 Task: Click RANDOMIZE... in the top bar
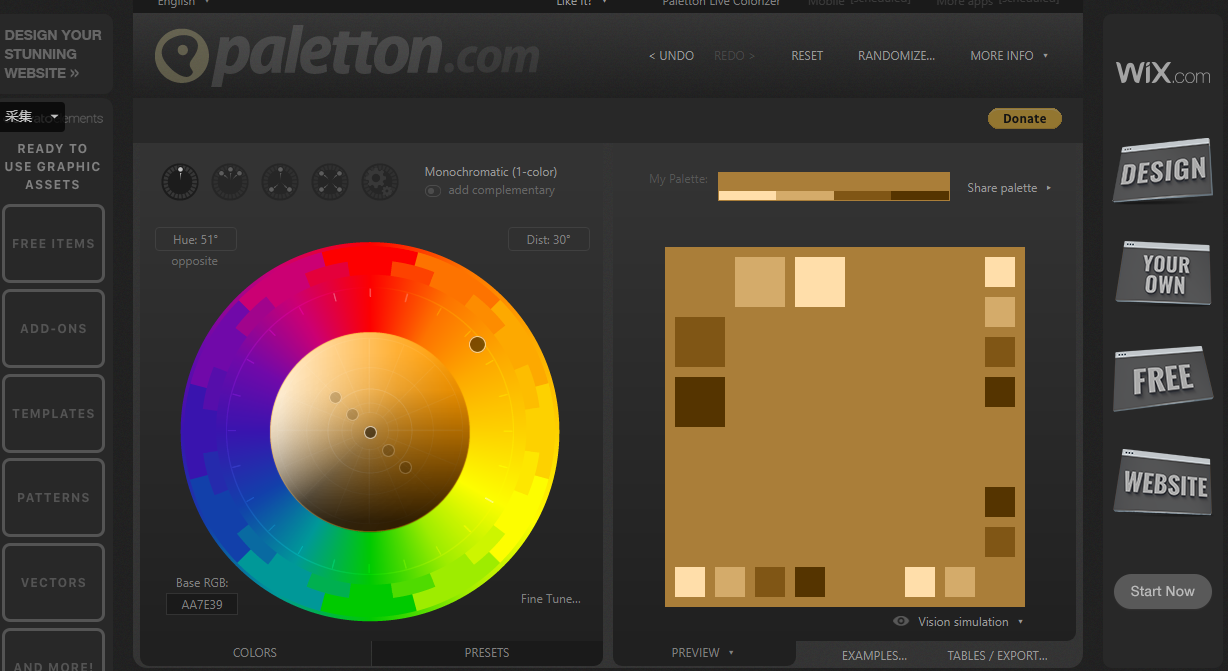pos(896,56)
